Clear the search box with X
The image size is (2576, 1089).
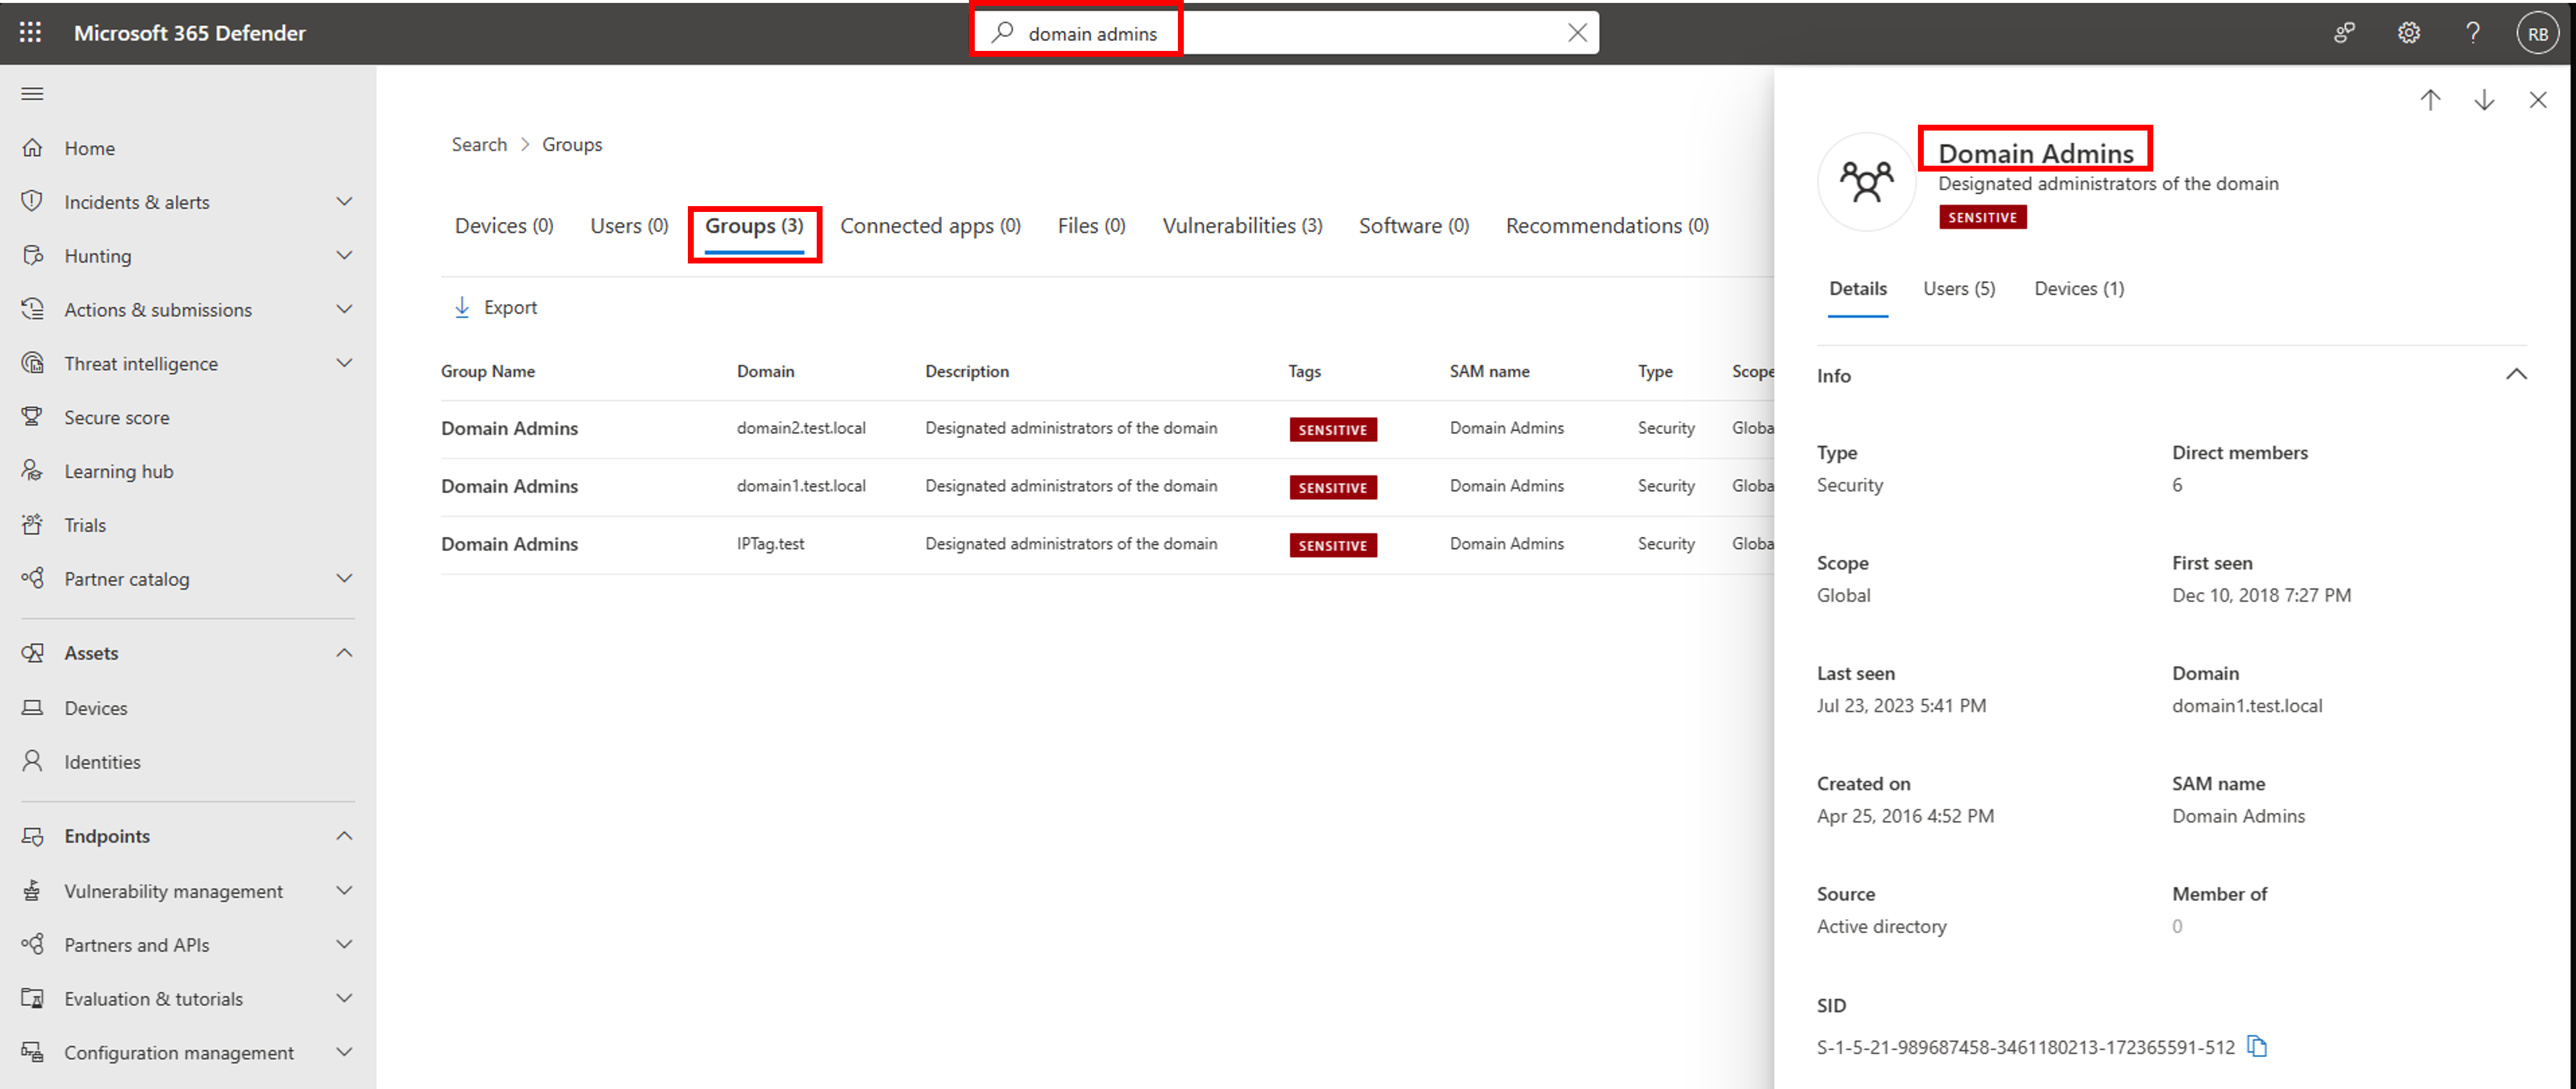(x=1577, y=33)
